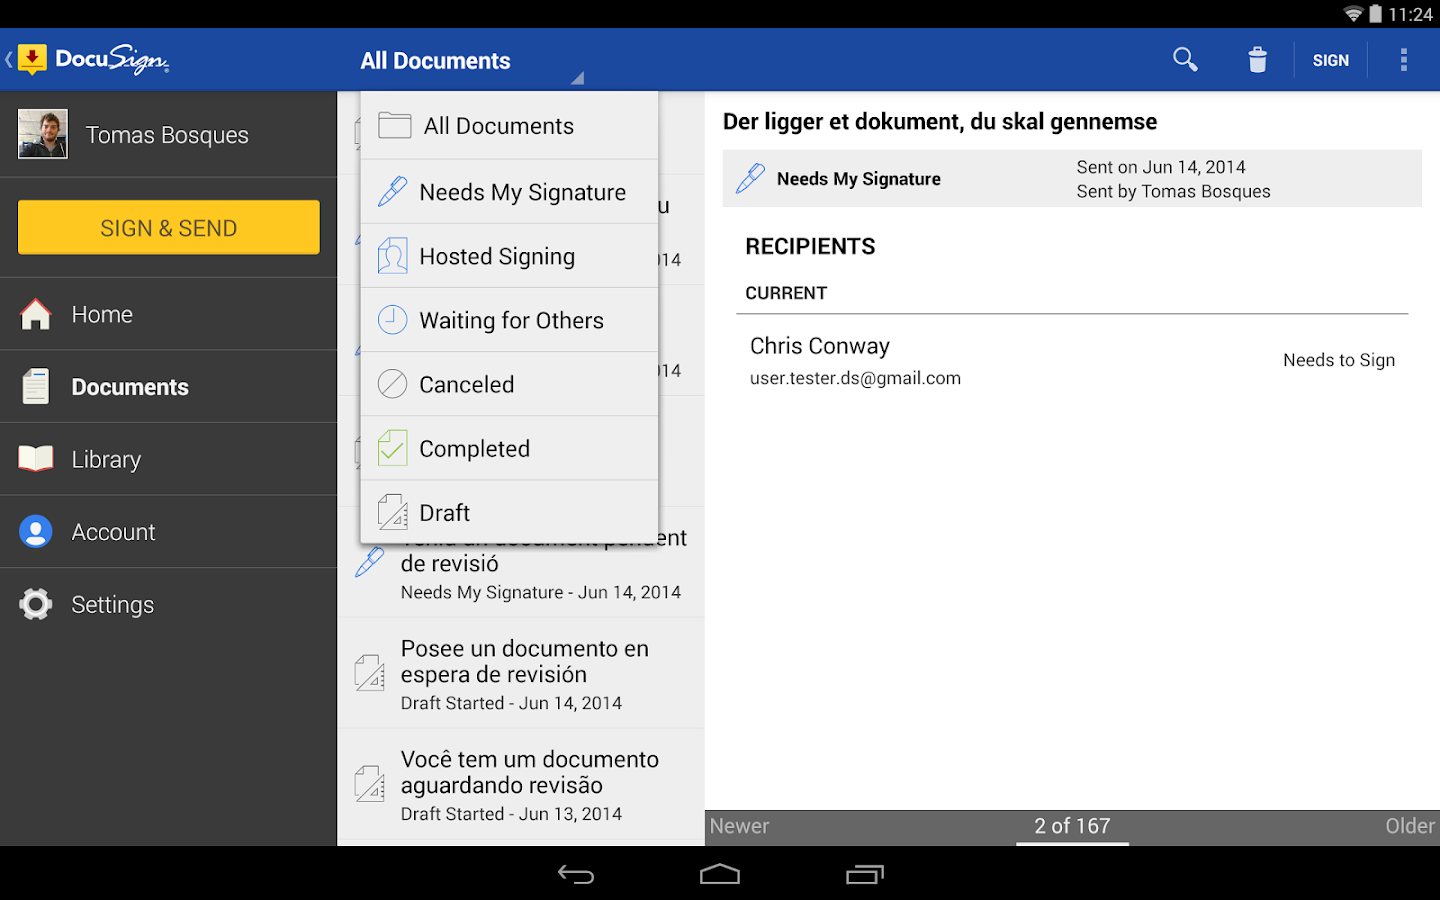
Task: Select Needs My Signature from the filter list
Action: tap(522, 191)
